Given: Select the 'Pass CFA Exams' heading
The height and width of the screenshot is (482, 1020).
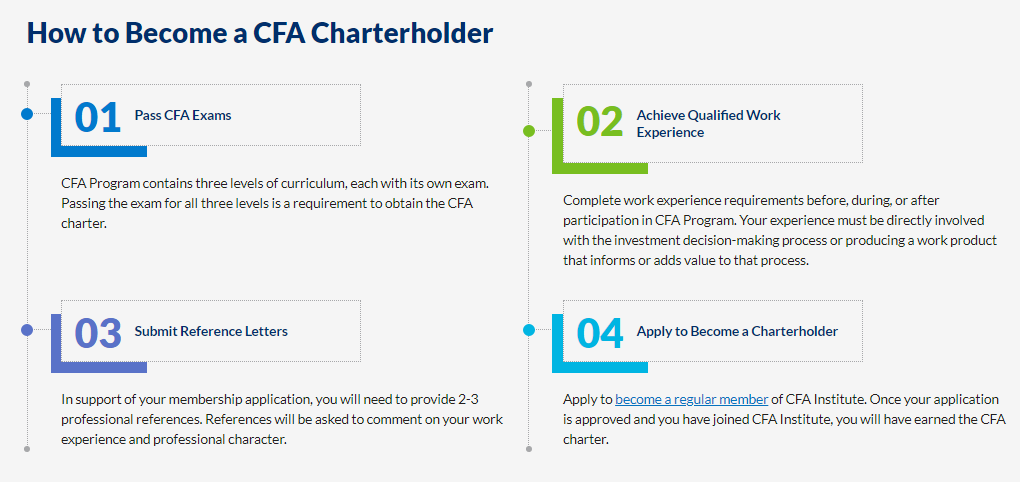Looking at the screenshot, I should (183, 115).
